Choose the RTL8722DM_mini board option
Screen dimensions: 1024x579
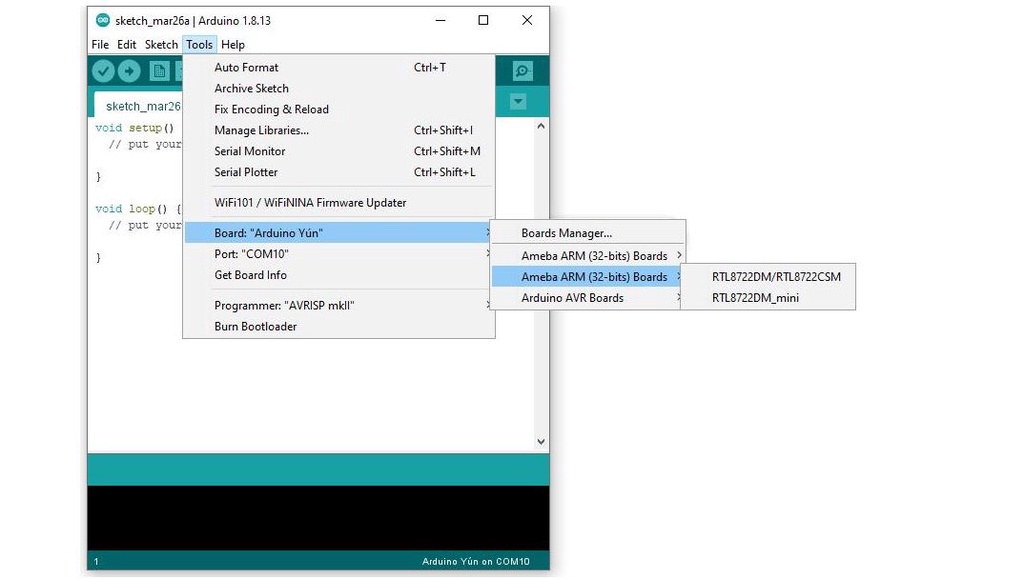[x=755, y=298]
